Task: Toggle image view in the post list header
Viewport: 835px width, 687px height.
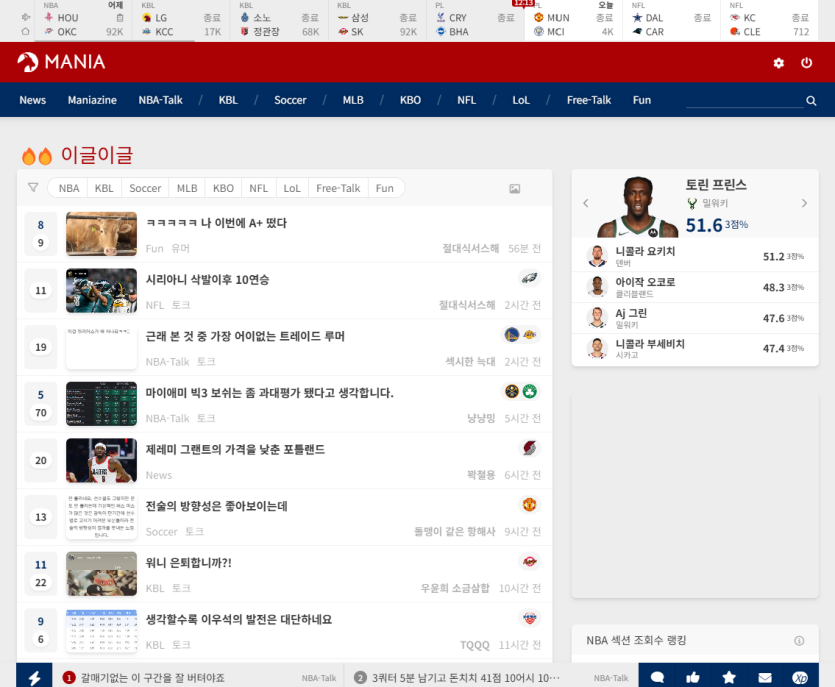Action: [515, 188]
